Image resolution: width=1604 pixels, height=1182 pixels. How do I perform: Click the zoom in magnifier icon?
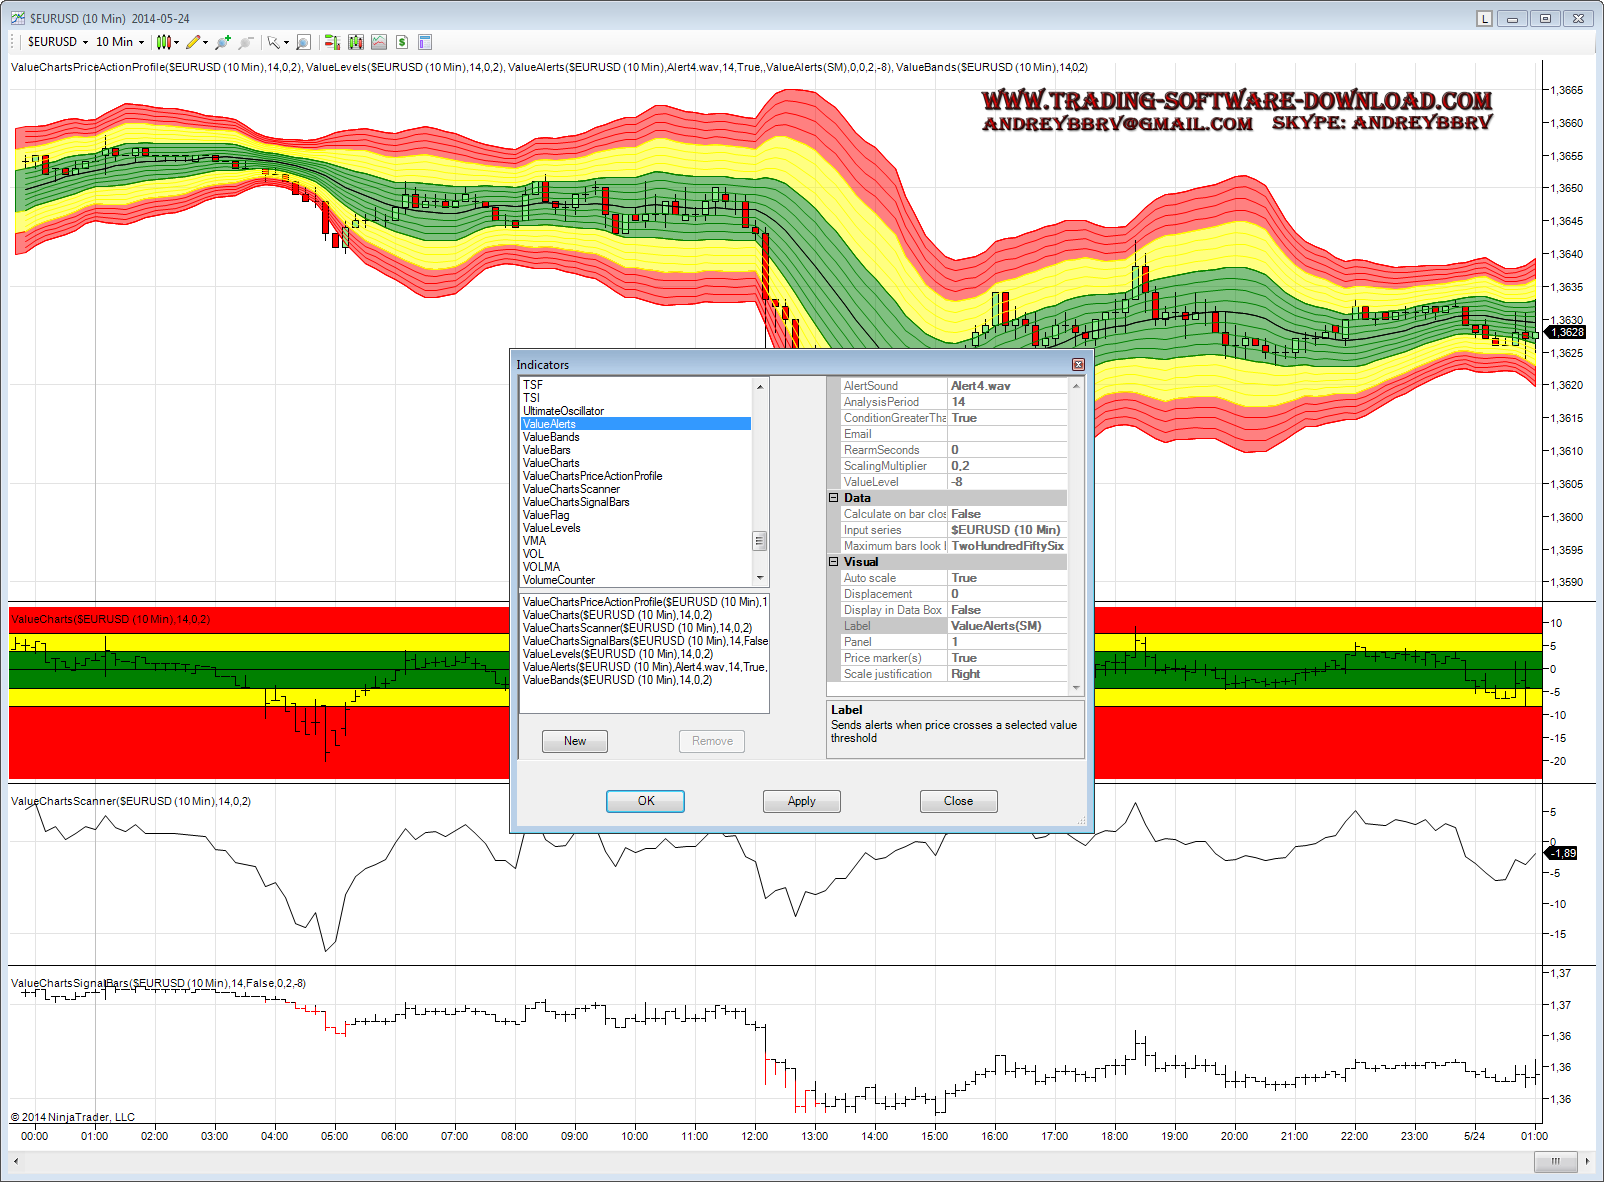point(222,42)
